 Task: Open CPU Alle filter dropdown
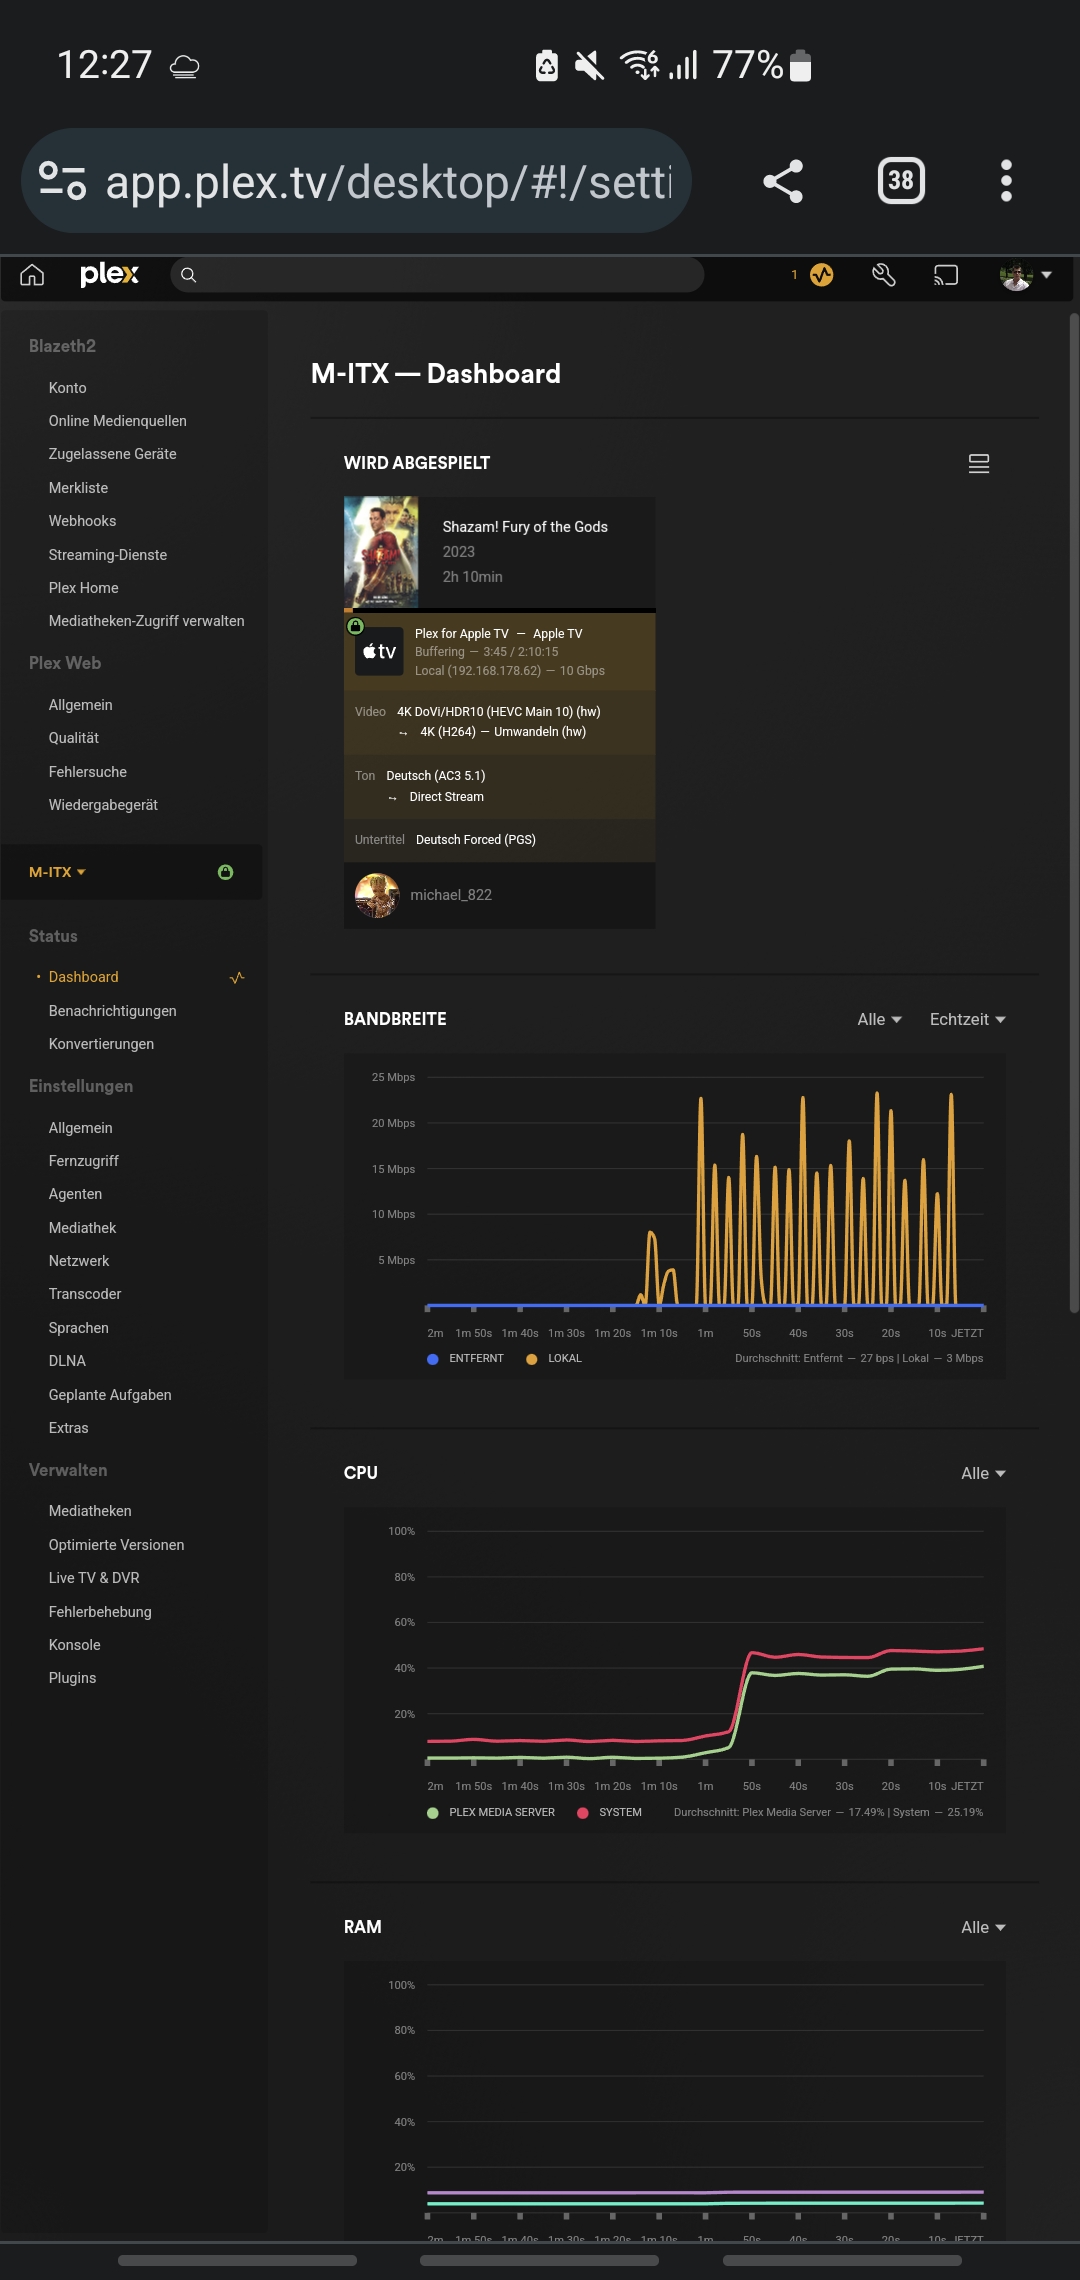tap(984, 1473)
